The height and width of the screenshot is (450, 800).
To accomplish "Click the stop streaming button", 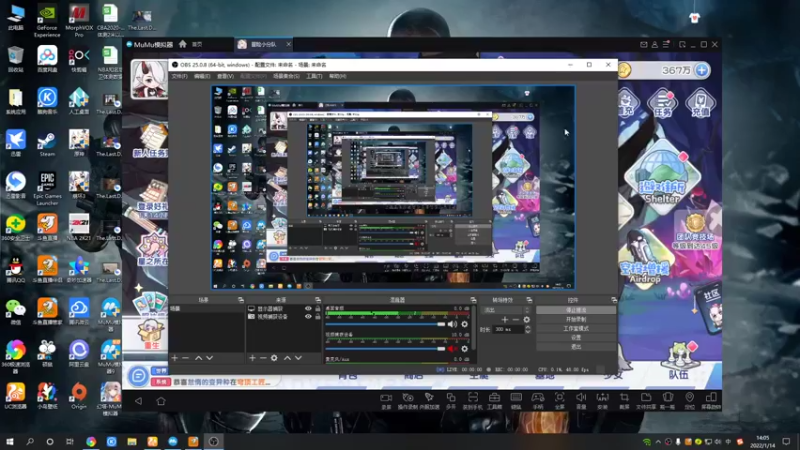I will point(576,310).
